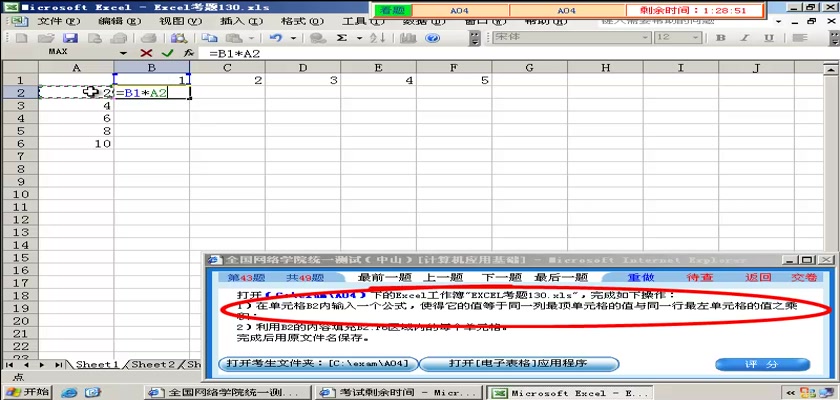Click the New workbook toolbar icon
Viewport: 840px width, 400px height.
click(x=21, y=38)
